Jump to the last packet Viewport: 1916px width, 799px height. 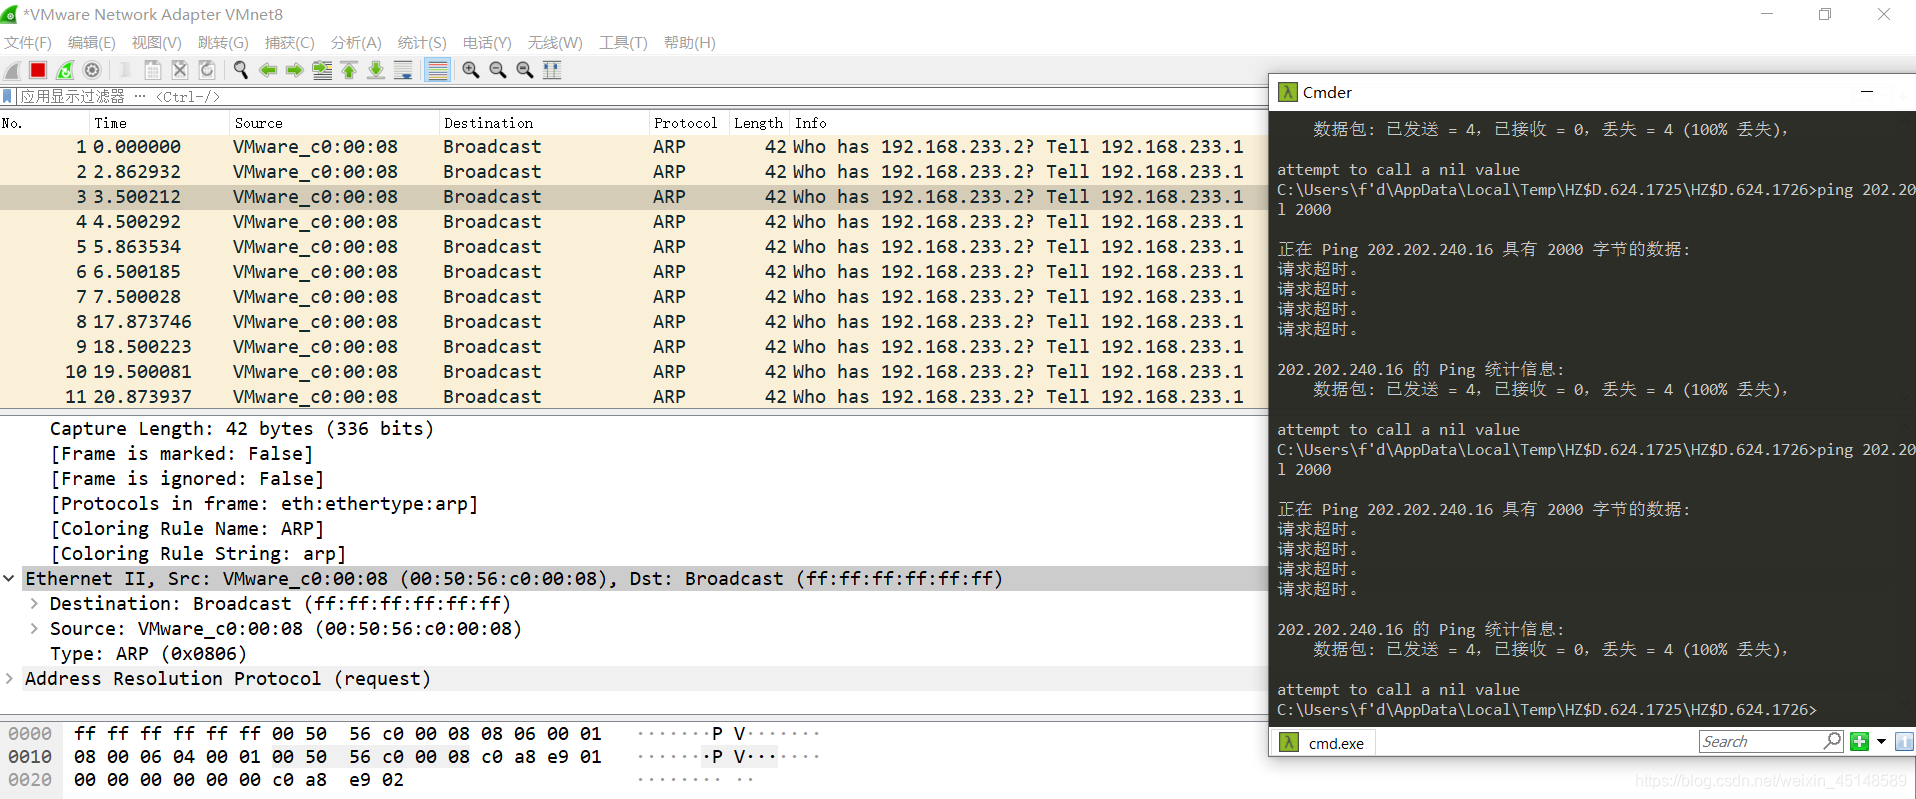376,70
